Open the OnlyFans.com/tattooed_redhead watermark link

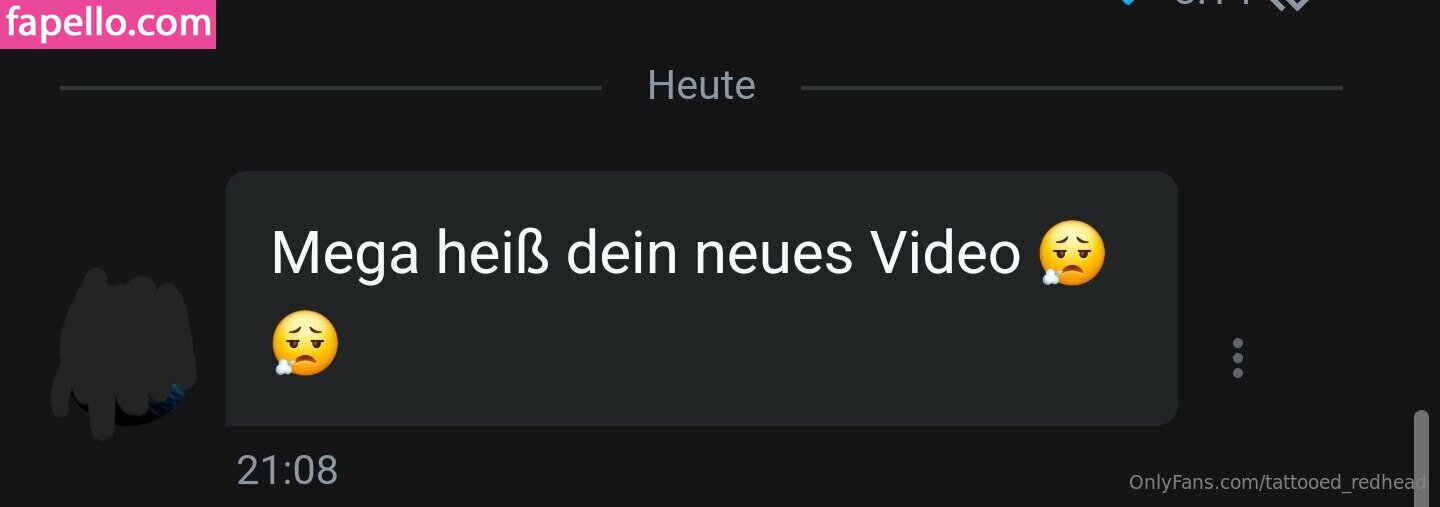[1278, 482]
